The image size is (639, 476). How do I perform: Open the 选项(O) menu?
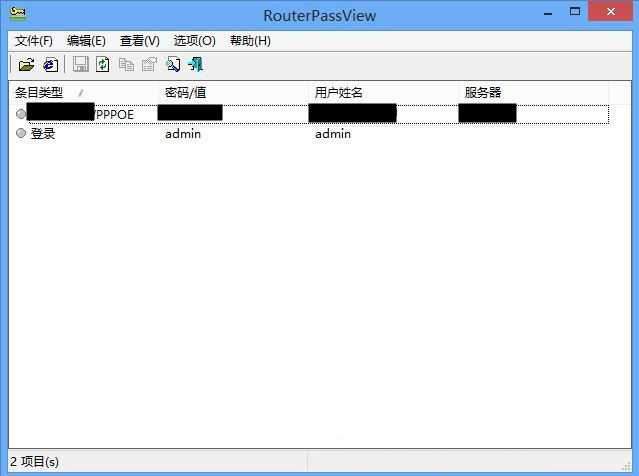(x=194, y=41)
